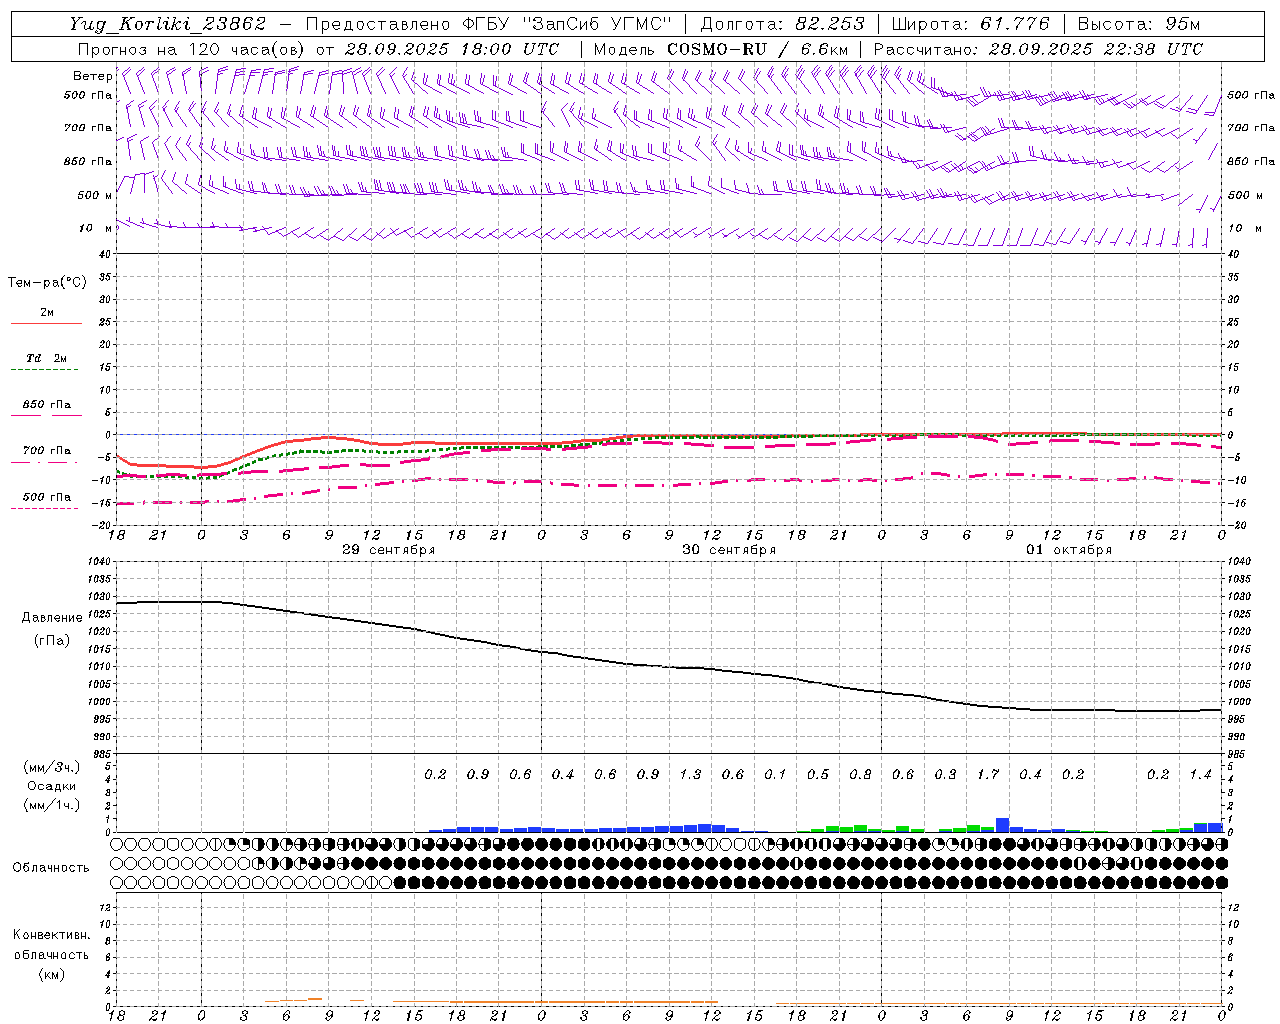The height and width of the screenshot is (1024, 1280).
Task: Click the Облачность cloud cover label
Action: [51, 868]
